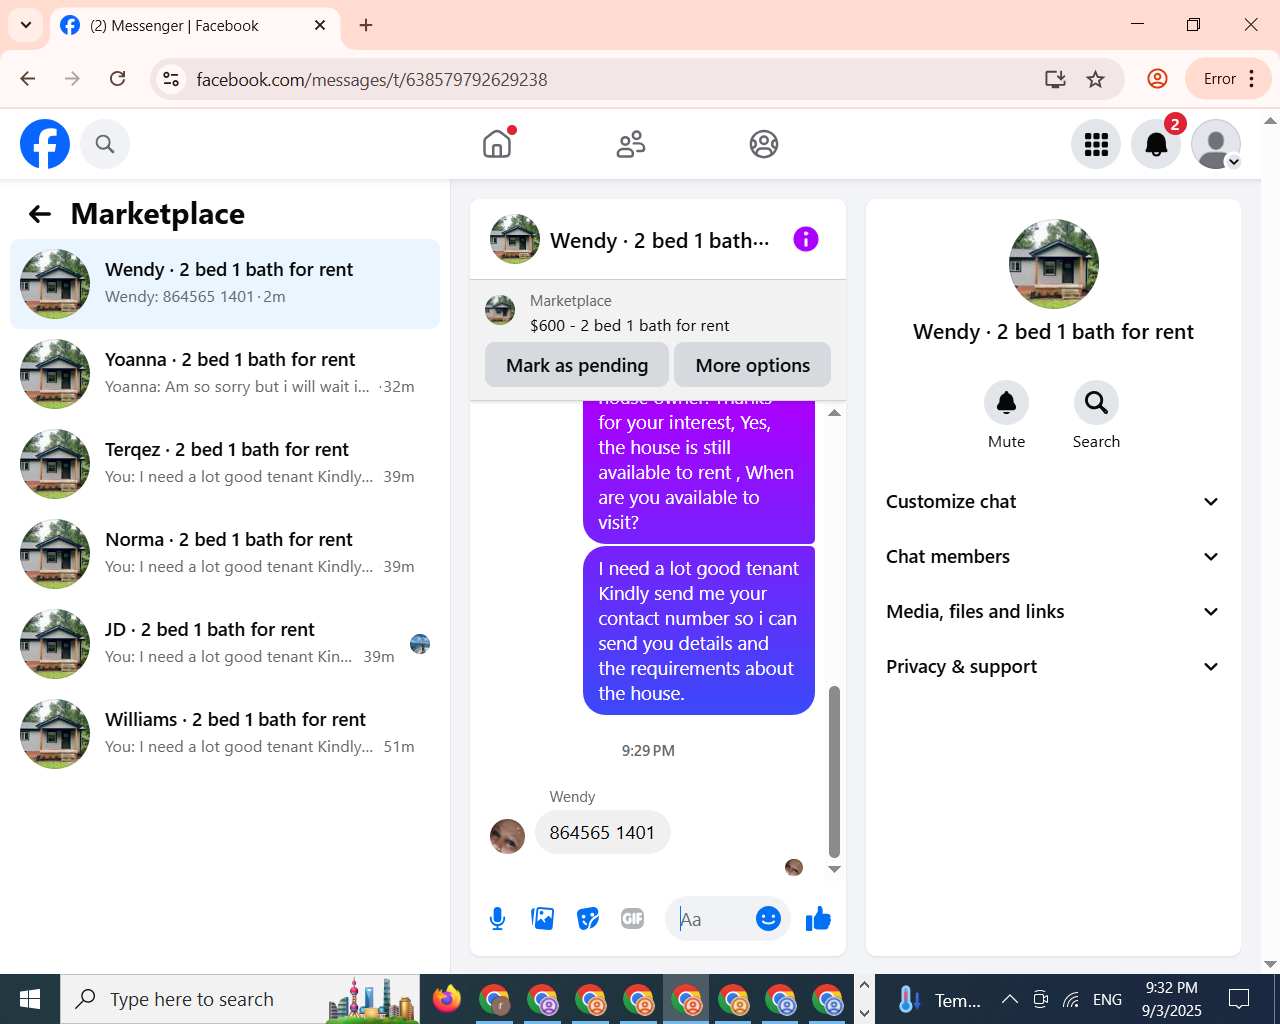Open the Firefox icon on the taskbar
This screenshot has height=1024, width=1280.
(446, 999)
